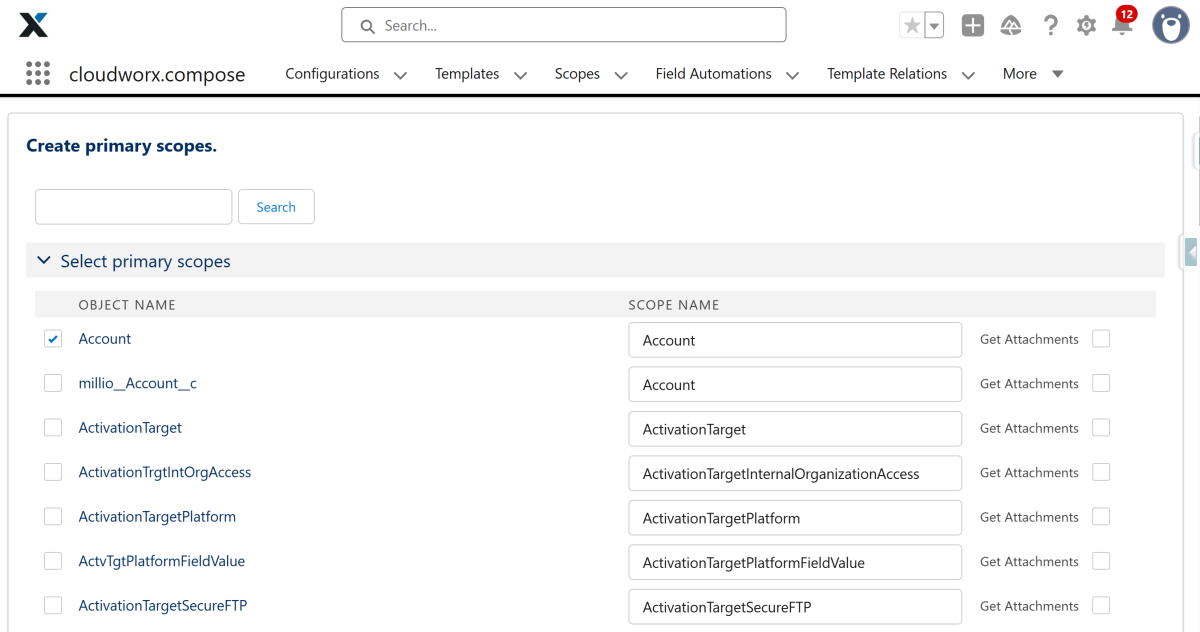This screenshot has width=1200, height=632.
Task: Edit the ActivationTargetSecureFTP scope name field
Action: tap(795, 607)
